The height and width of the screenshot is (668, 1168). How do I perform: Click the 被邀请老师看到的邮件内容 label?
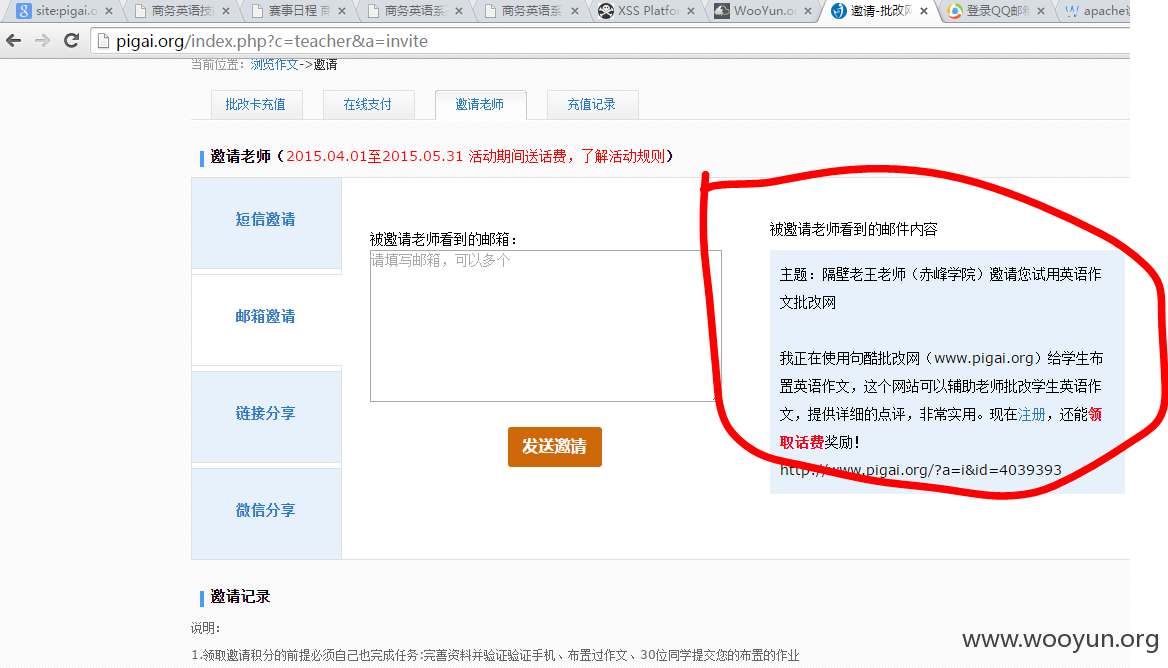[x=854, y=229]
